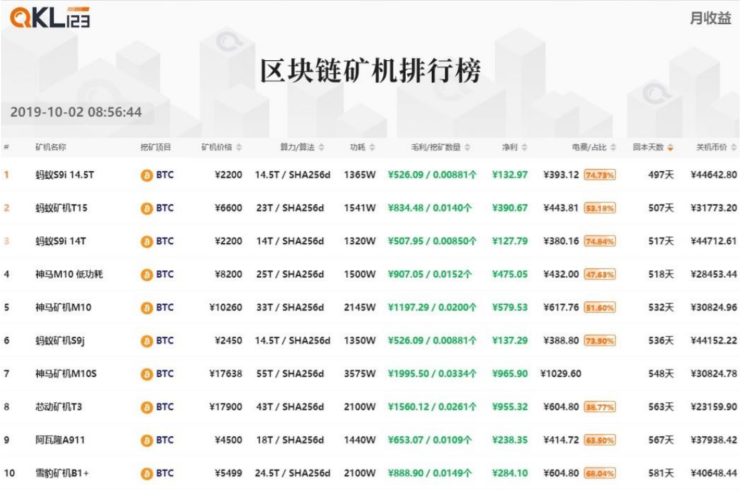
Task: Sort by 矿机价格 column arrows
Action: [239, 147]
